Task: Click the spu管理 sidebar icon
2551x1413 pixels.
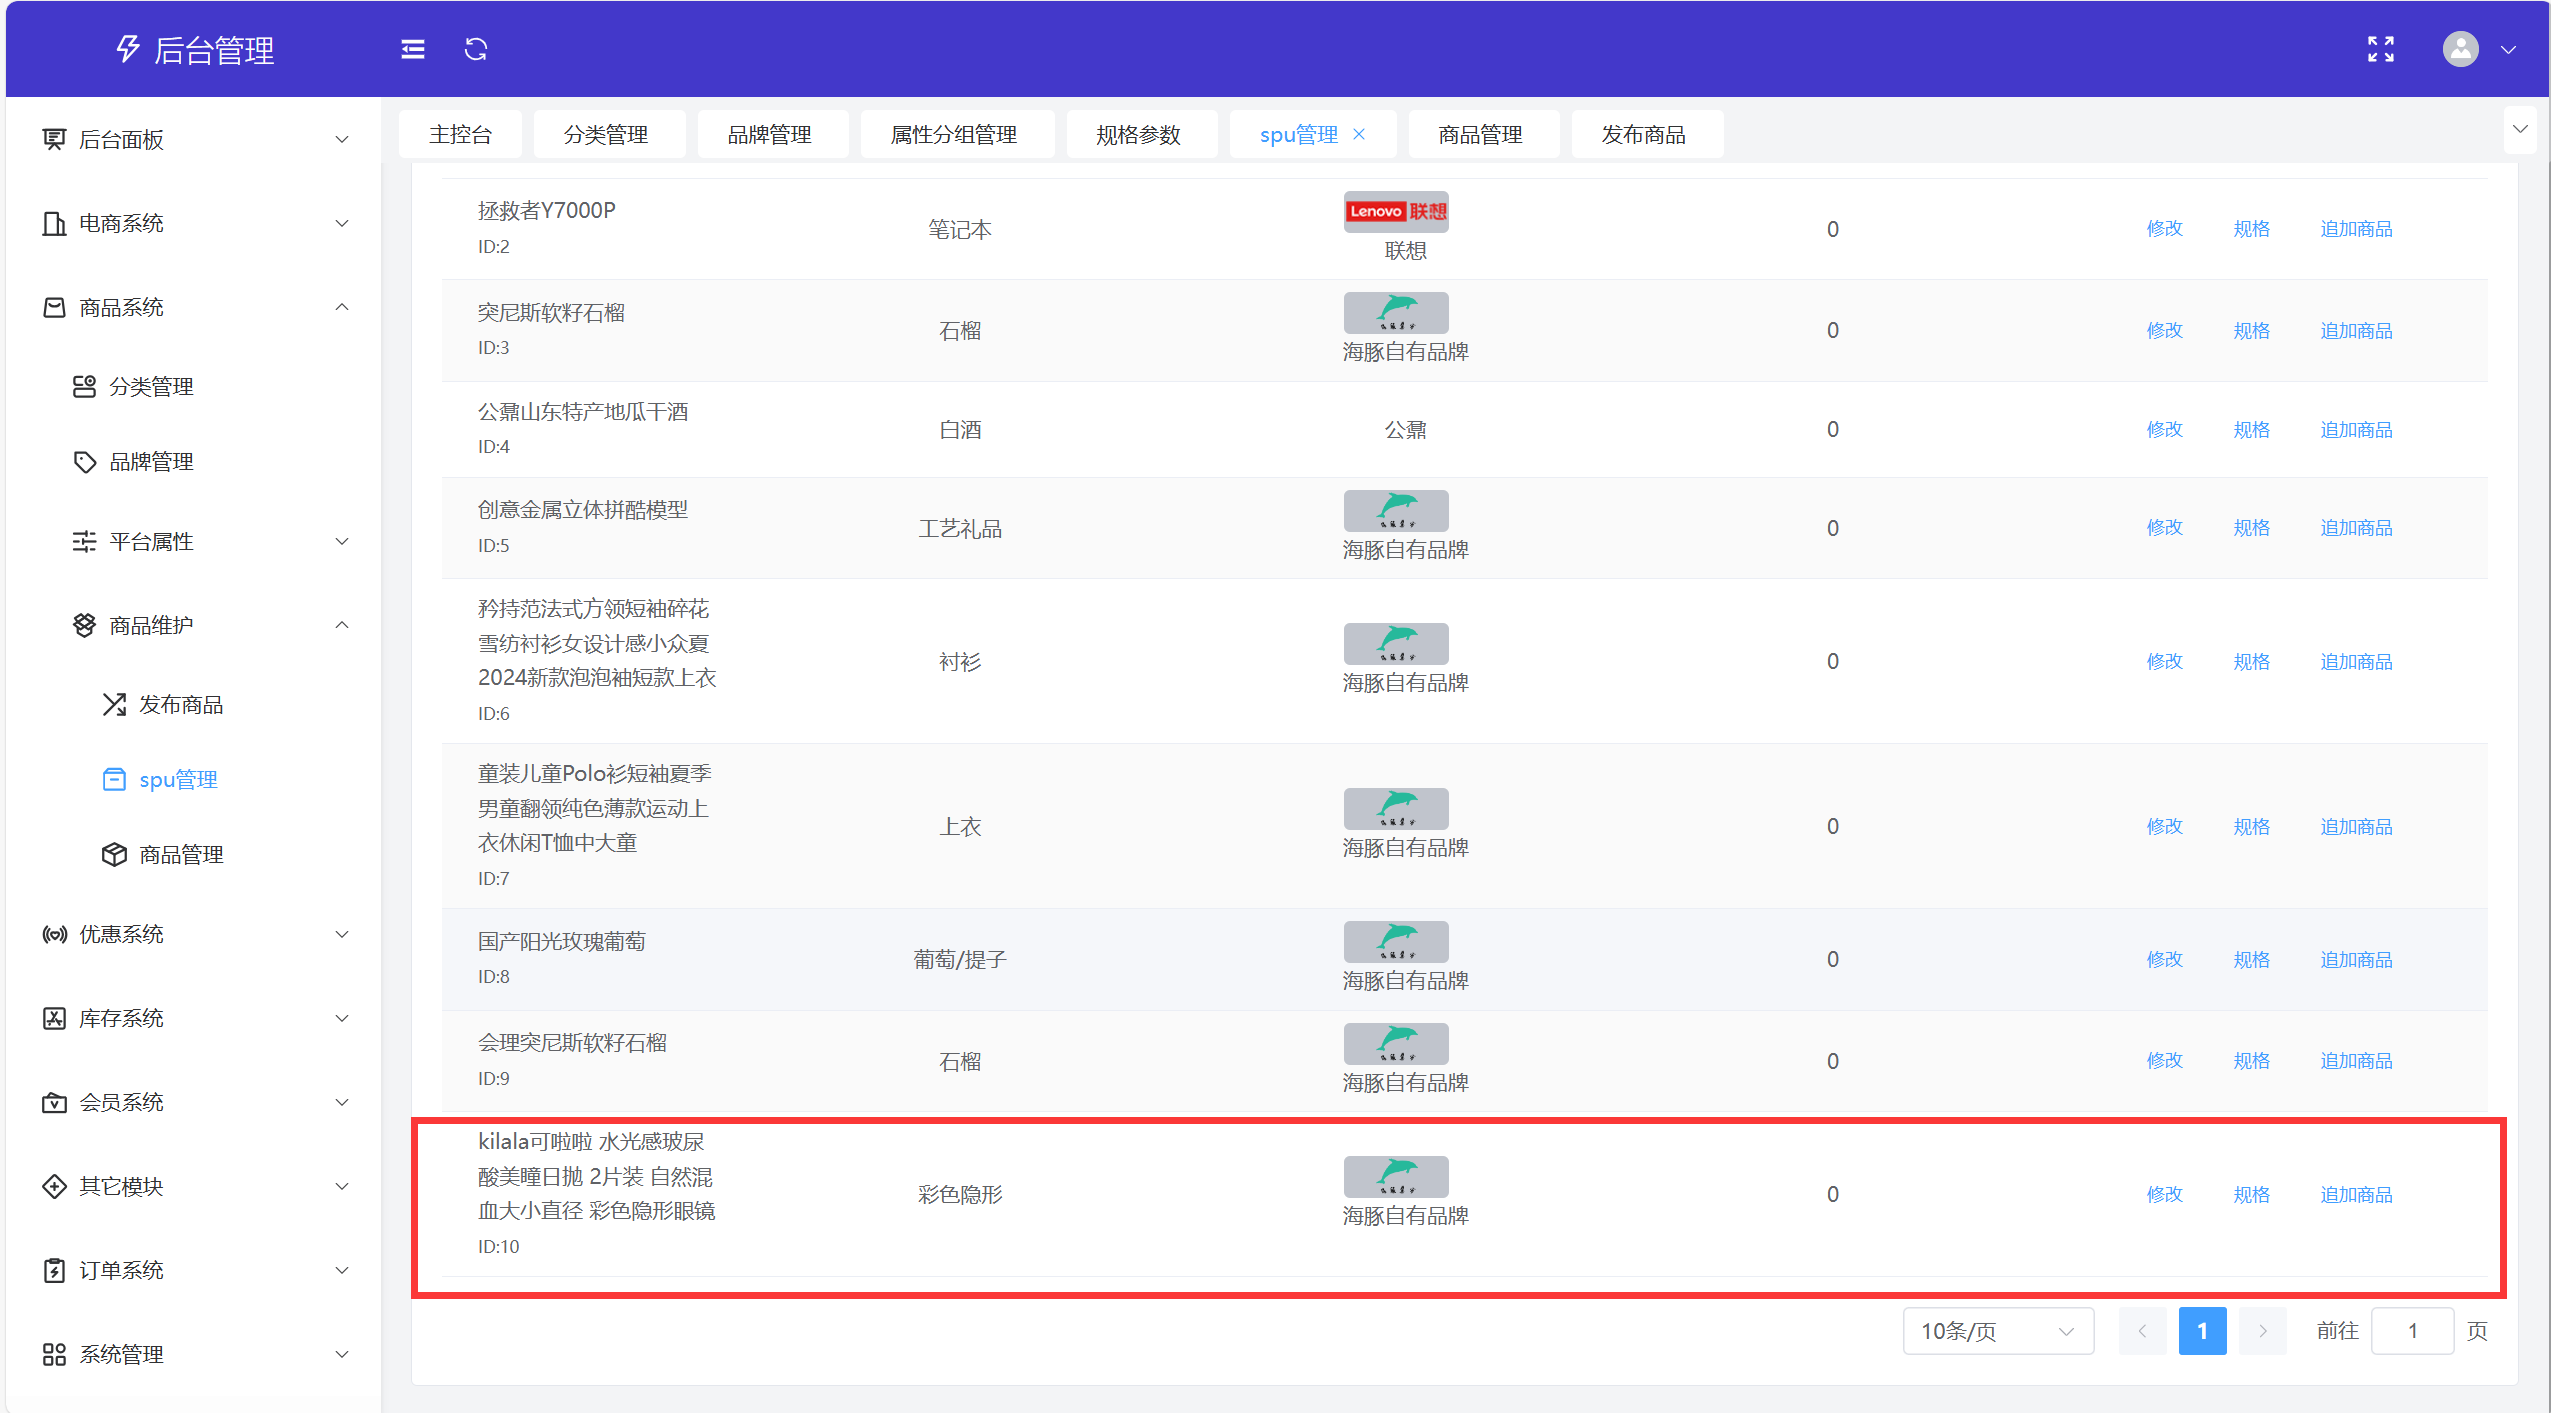Action: pyautogui.click(x=114, y=779)
